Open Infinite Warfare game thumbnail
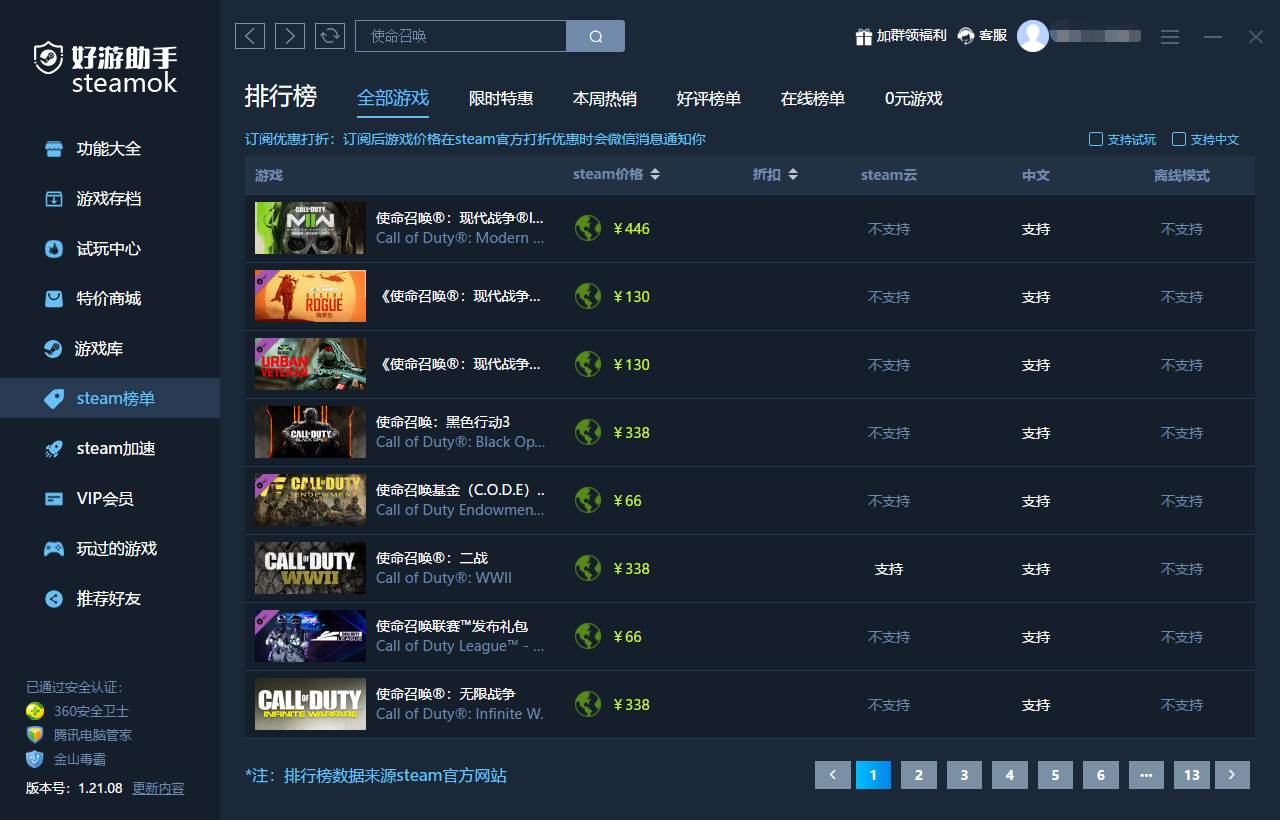Image resolution: width=1280 pixels, height=820 pixels. [310, 704]
